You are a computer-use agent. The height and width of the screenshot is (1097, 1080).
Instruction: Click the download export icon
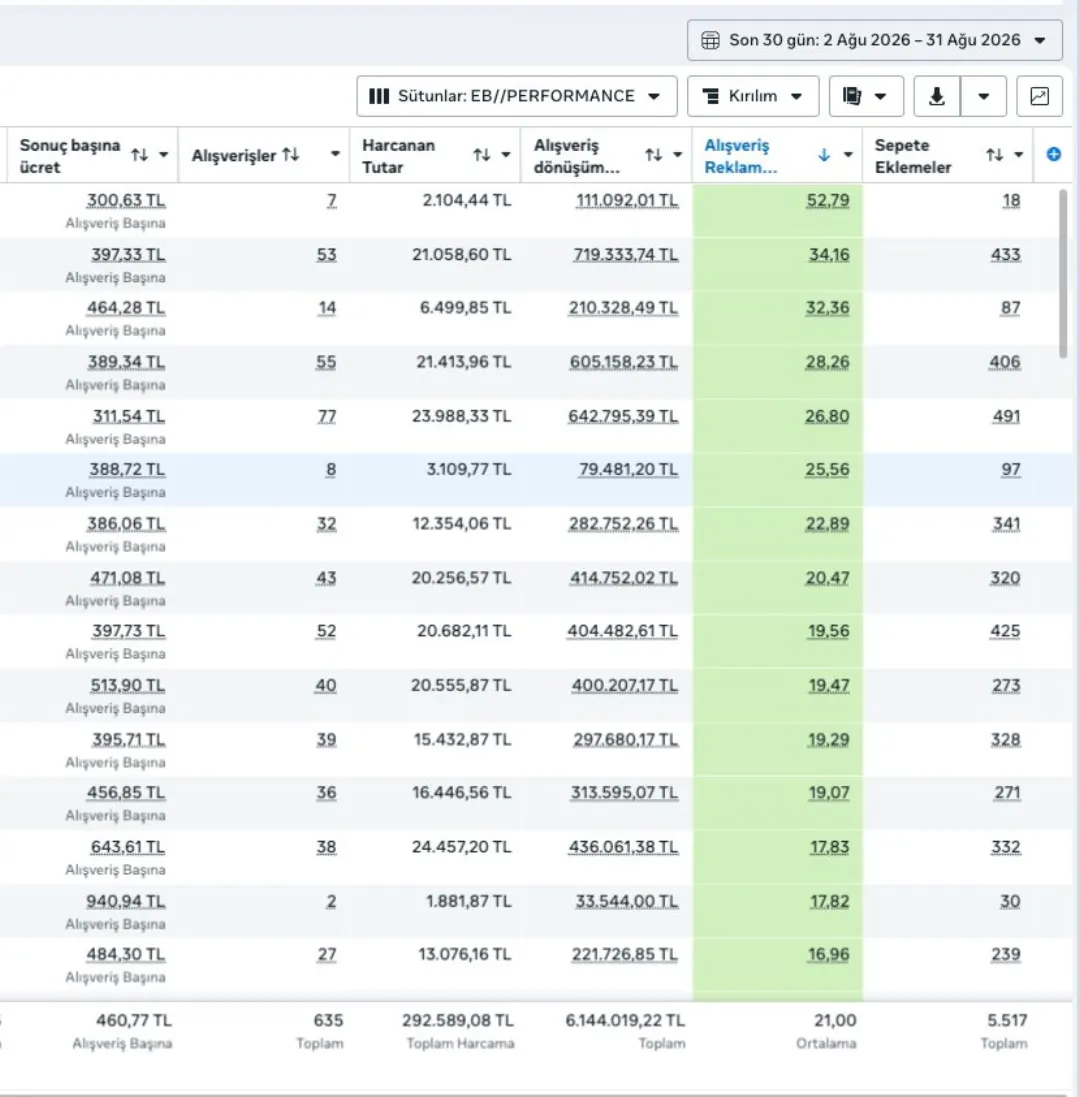click(x=937, y=96)
